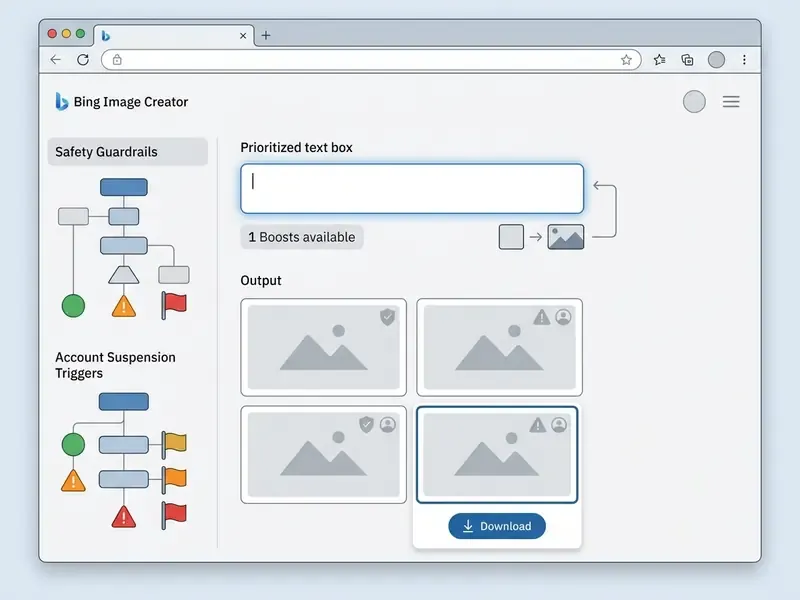
Task: Close the Bing browser tab
Action: click(x=243, y=36)
